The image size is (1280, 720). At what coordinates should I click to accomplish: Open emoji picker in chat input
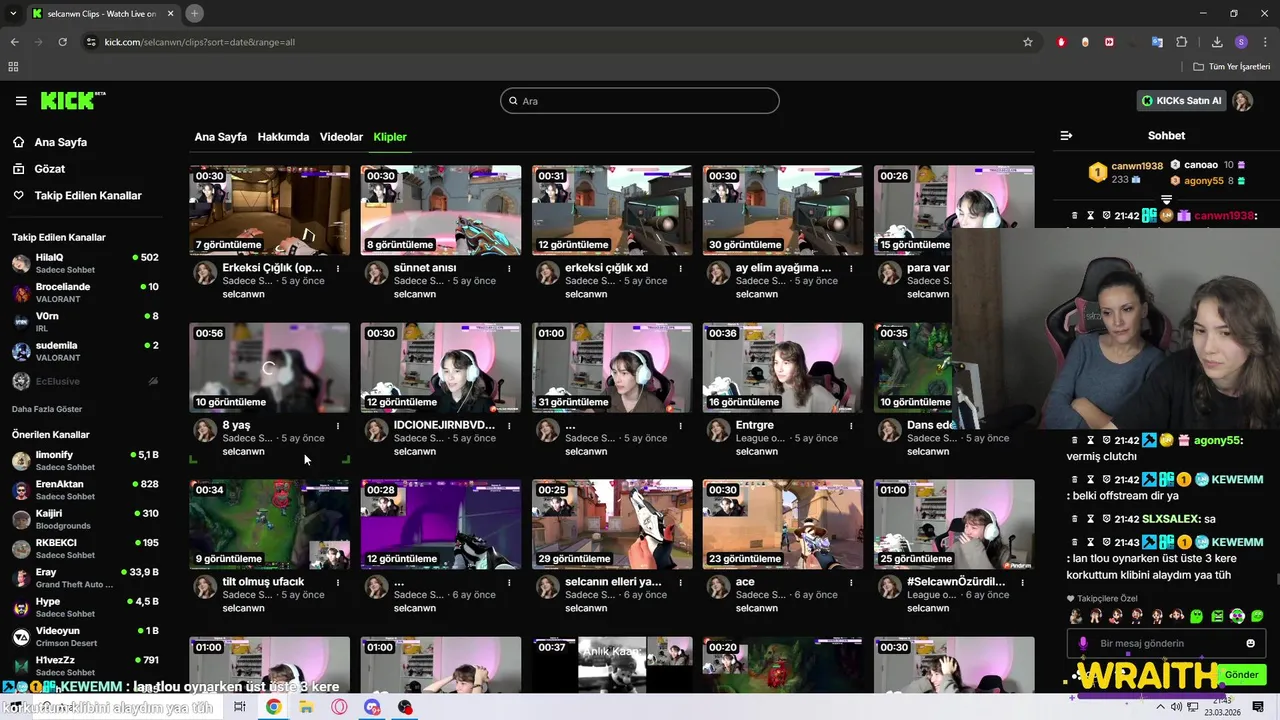pos(1250,643)
